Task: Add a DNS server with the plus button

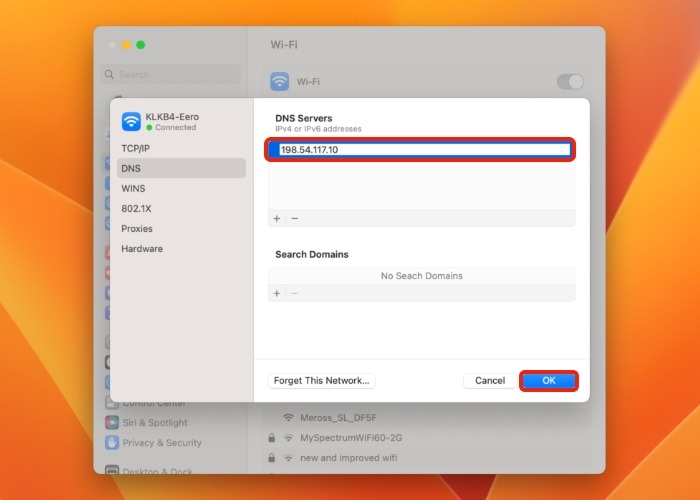Action: pyautogui.click(x=277, y=218)
